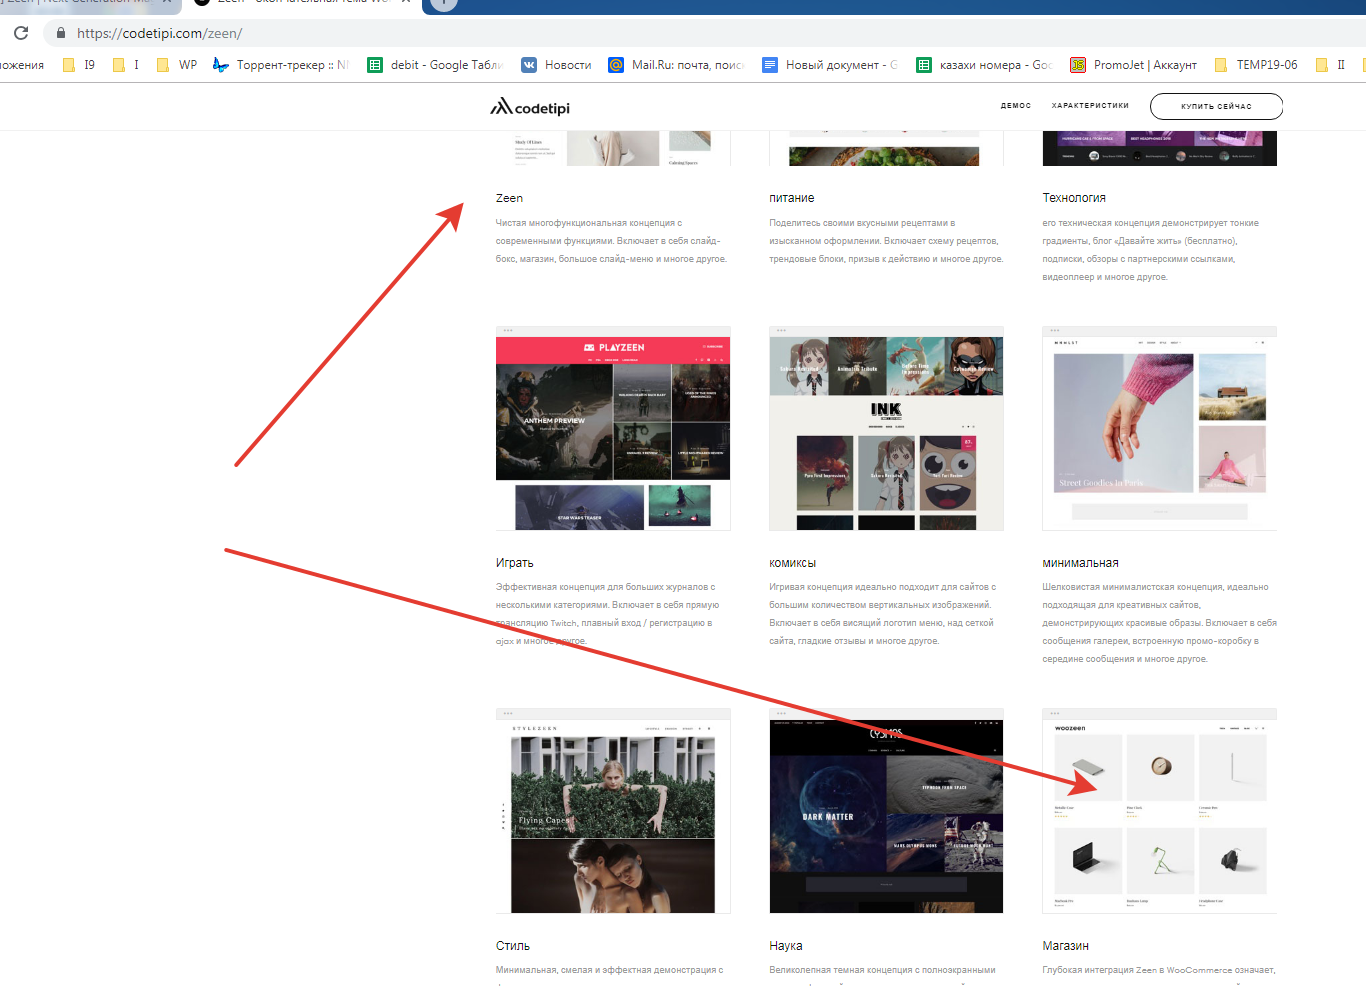Open the Новый документ bookmark
Screen dimensions: 1366x986
(x=830, y=65)
